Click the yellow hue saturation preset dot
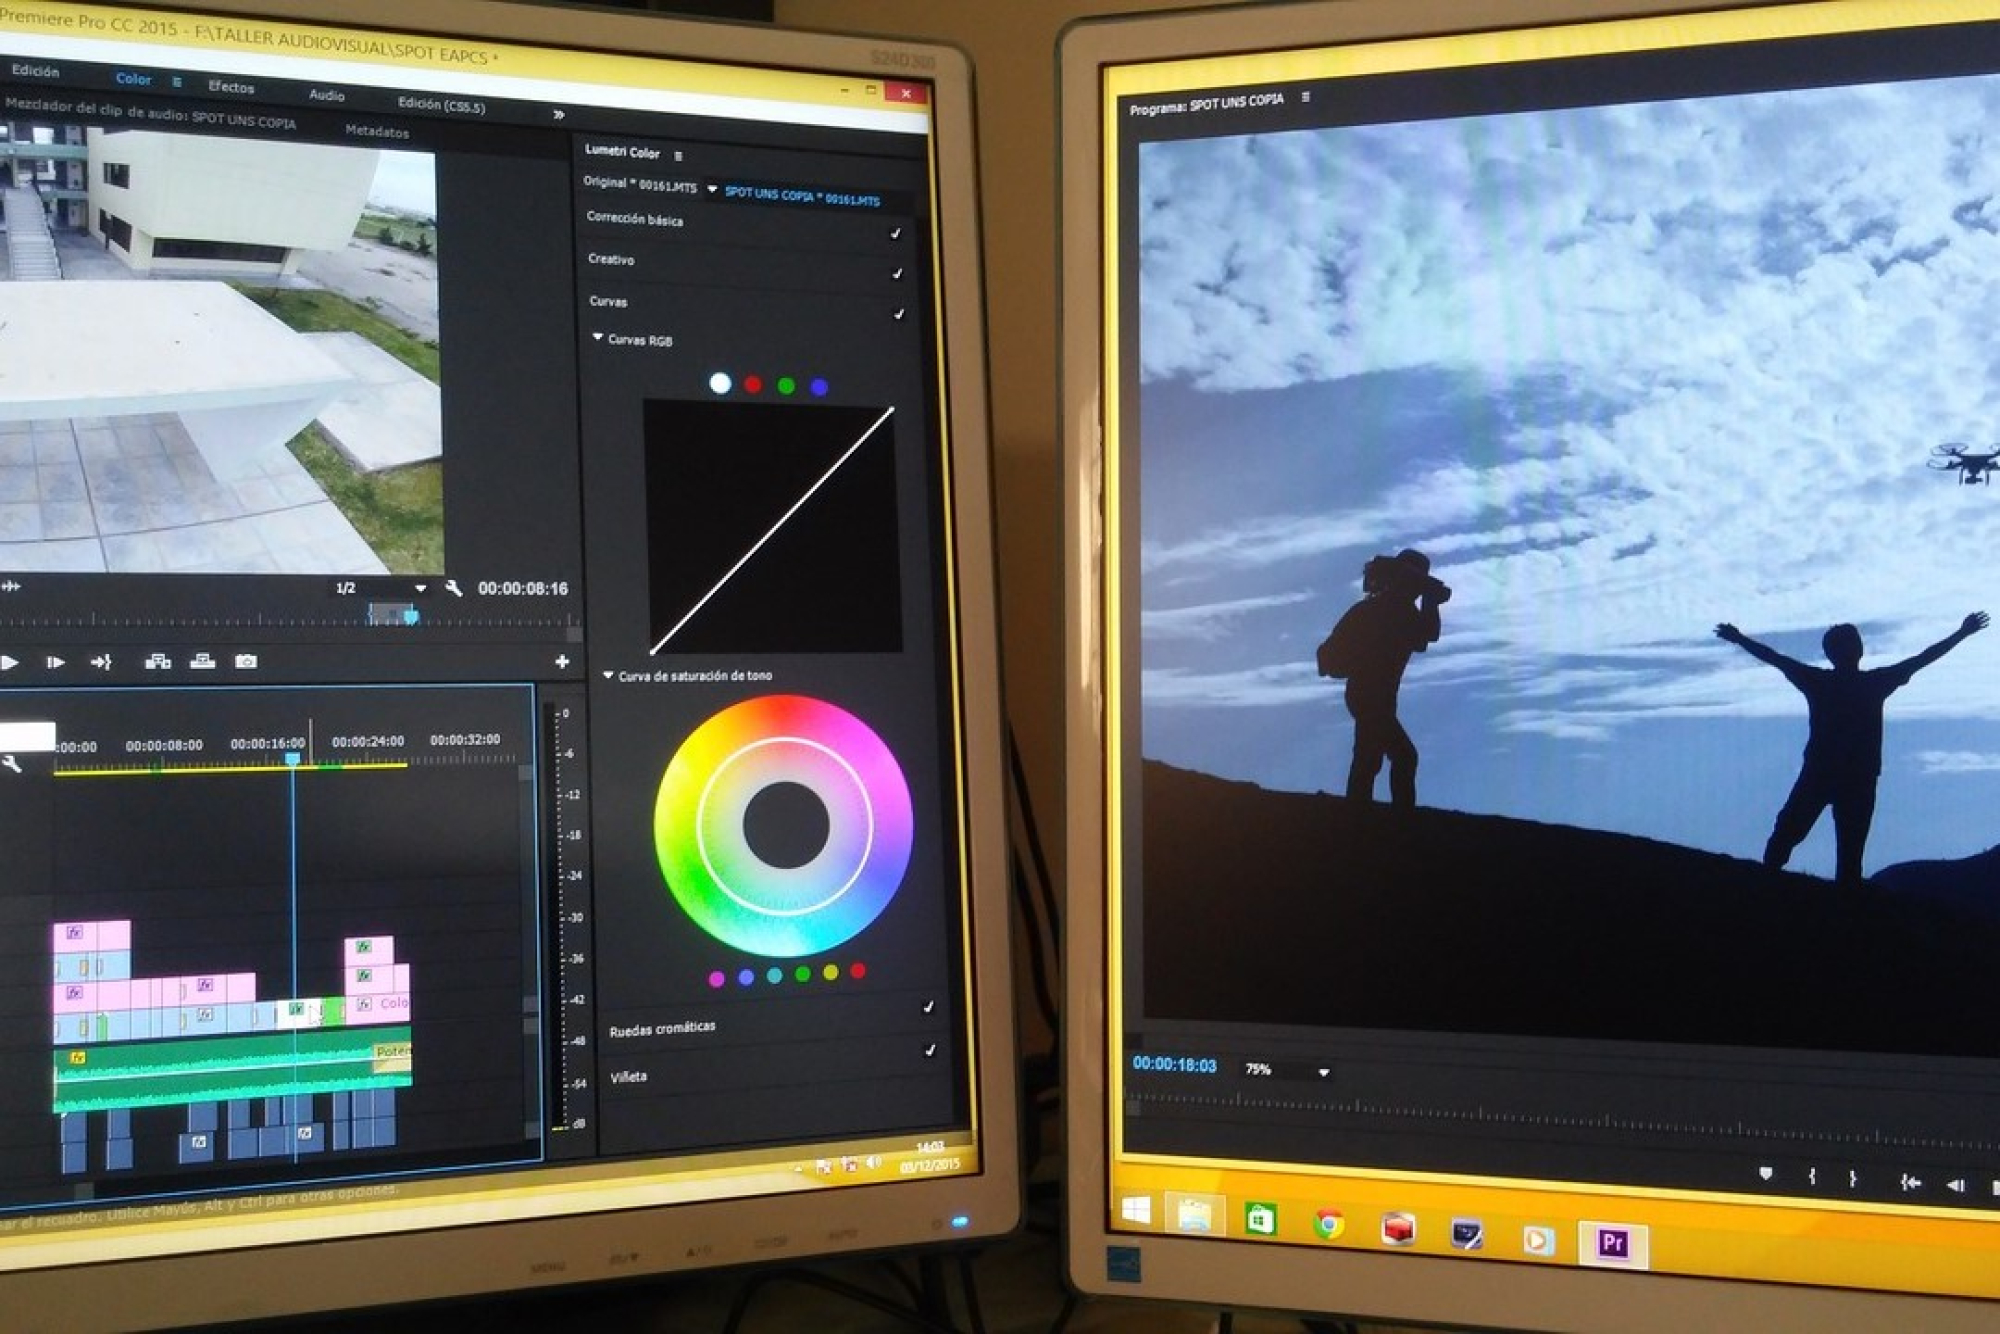 point(831,972)
